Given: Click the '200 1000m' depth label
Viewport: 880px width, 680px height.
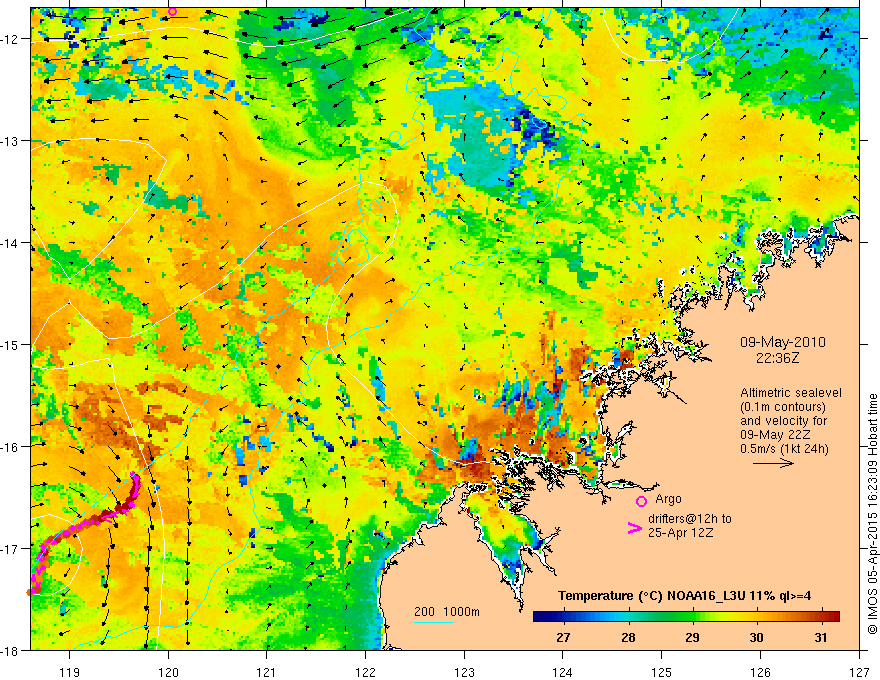Looking at the screenshot, I should (447, 612).
